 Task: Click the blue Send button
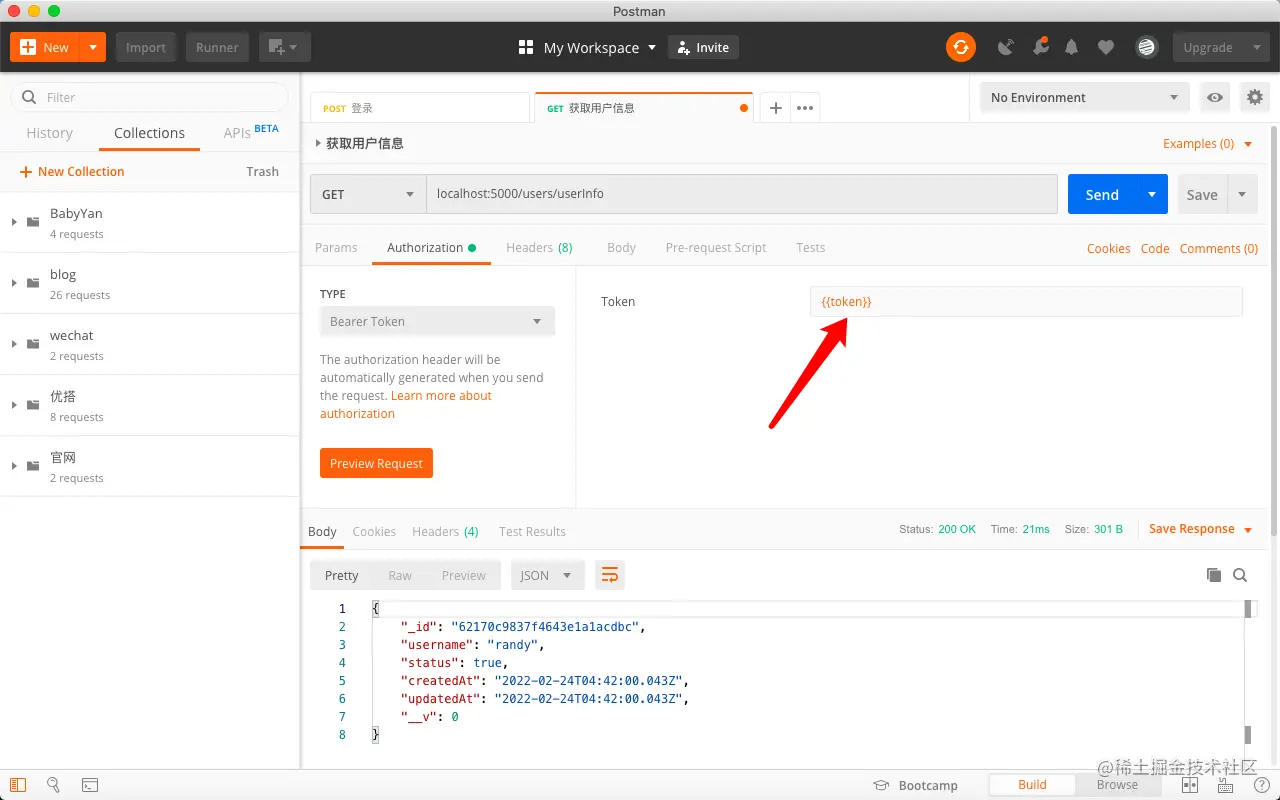coord(1102,194)
